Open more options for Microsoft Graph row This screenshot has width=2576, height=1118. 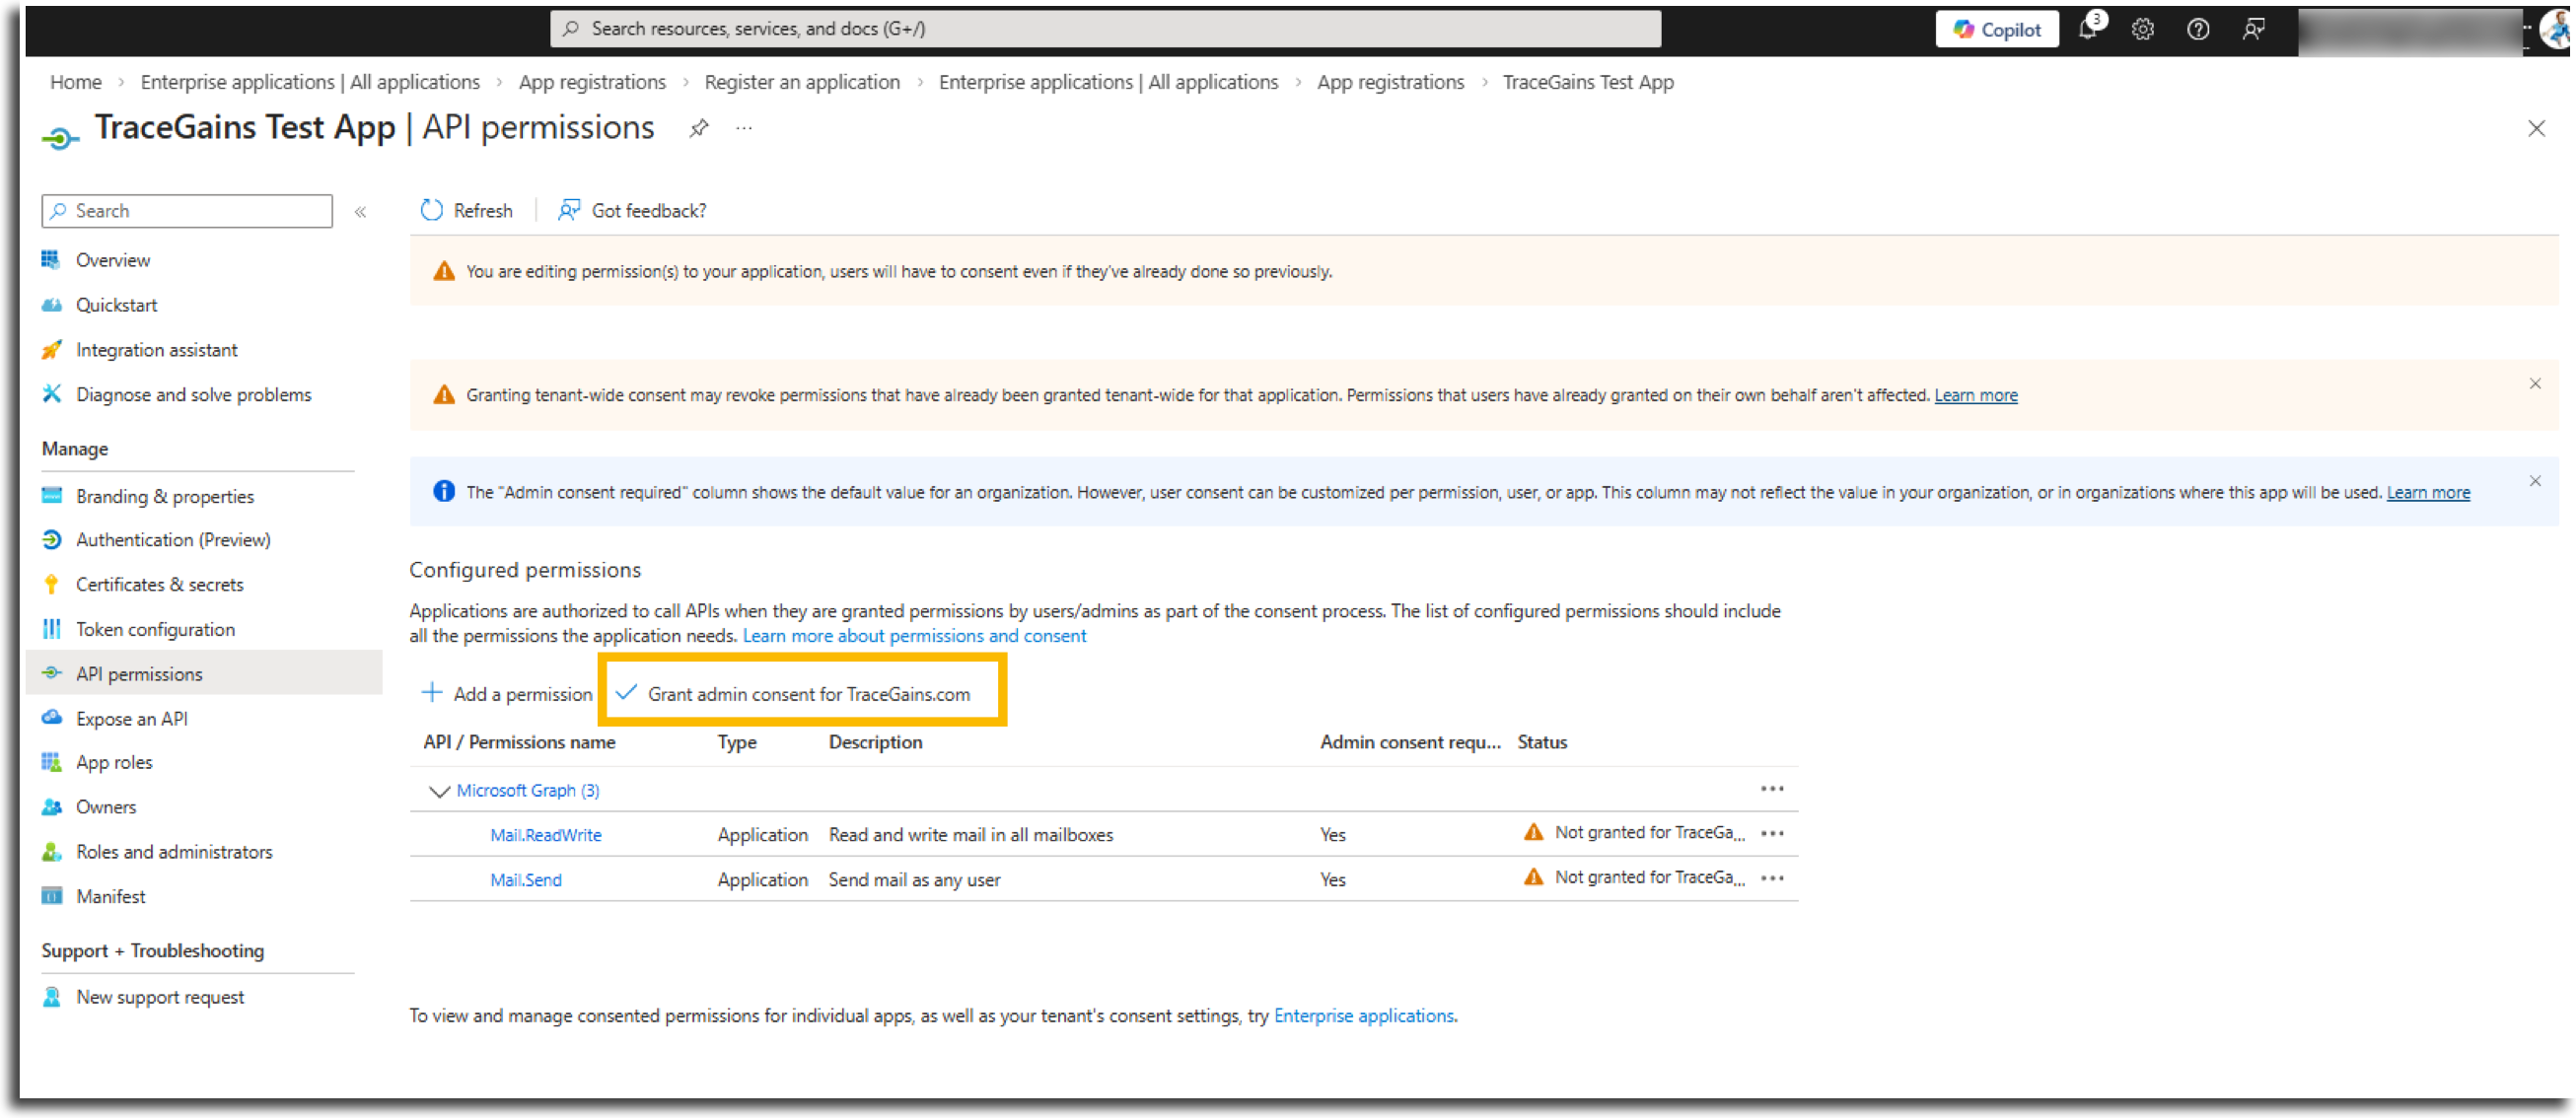click(x=1771, y=790)
